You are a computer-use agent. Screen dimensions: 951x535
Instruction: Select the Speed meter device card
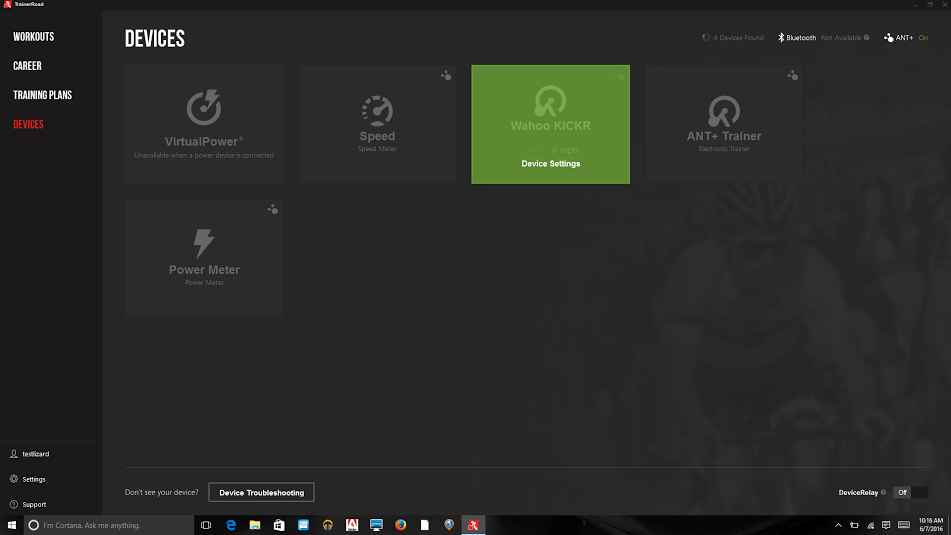tap(377, 124)
